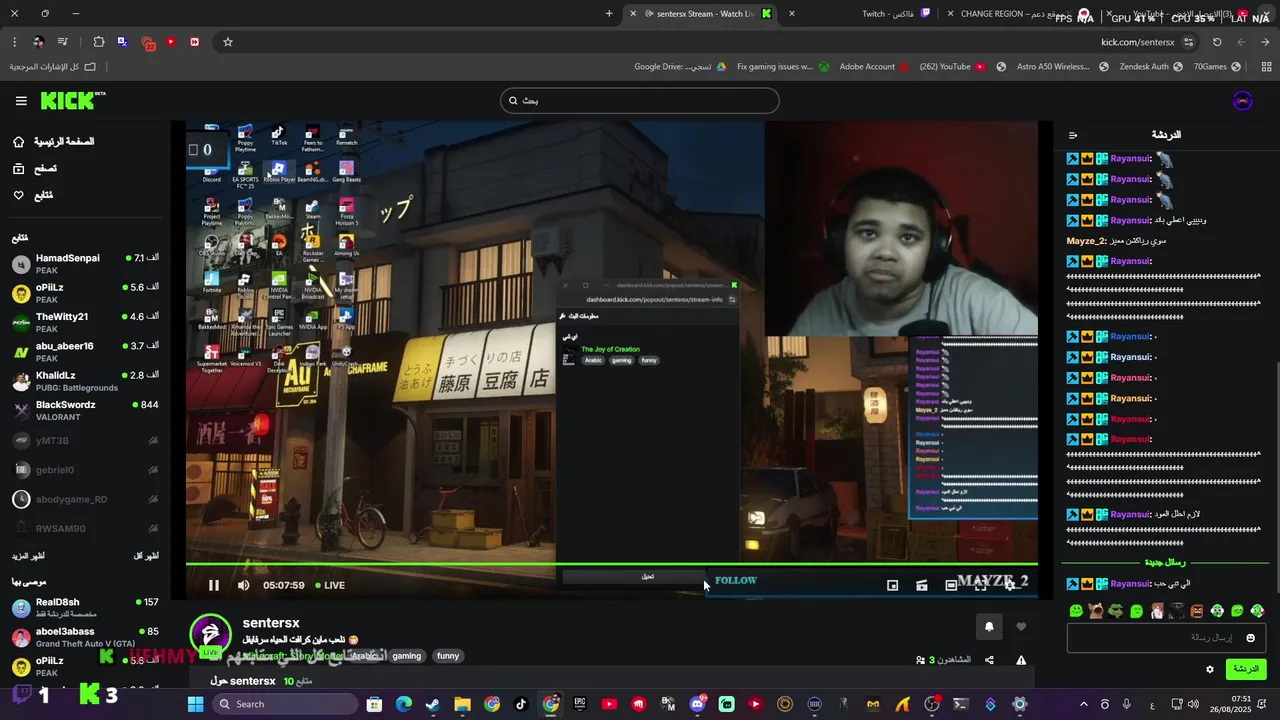
Task: Click the share icon below the stream
Action: pos(989,660)
